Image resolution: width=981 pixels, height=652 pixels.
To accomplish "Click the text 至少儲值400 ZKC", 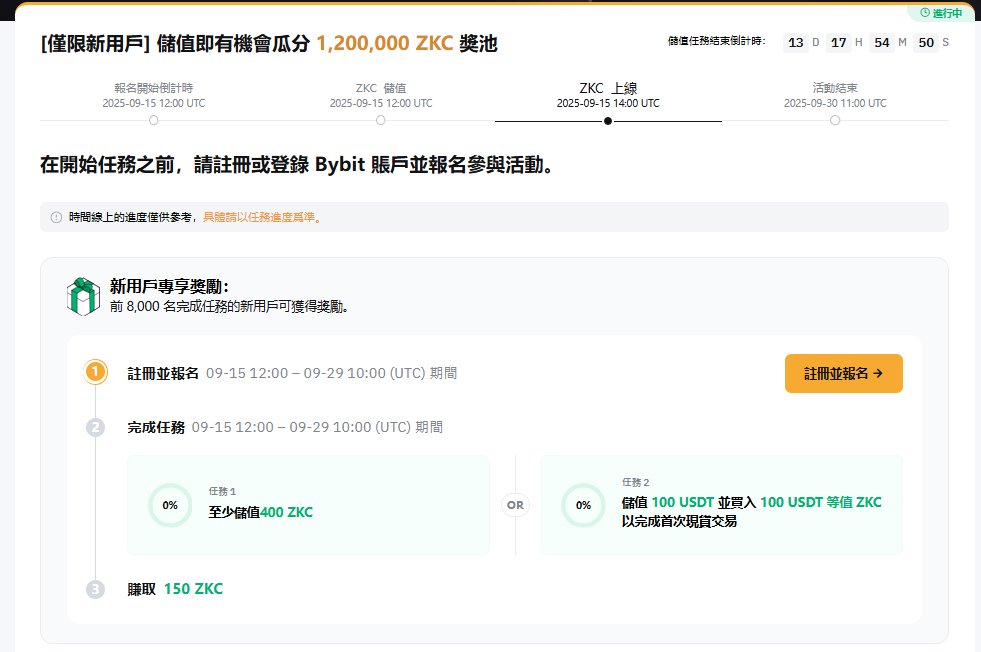I will click(x=260, y=512).
